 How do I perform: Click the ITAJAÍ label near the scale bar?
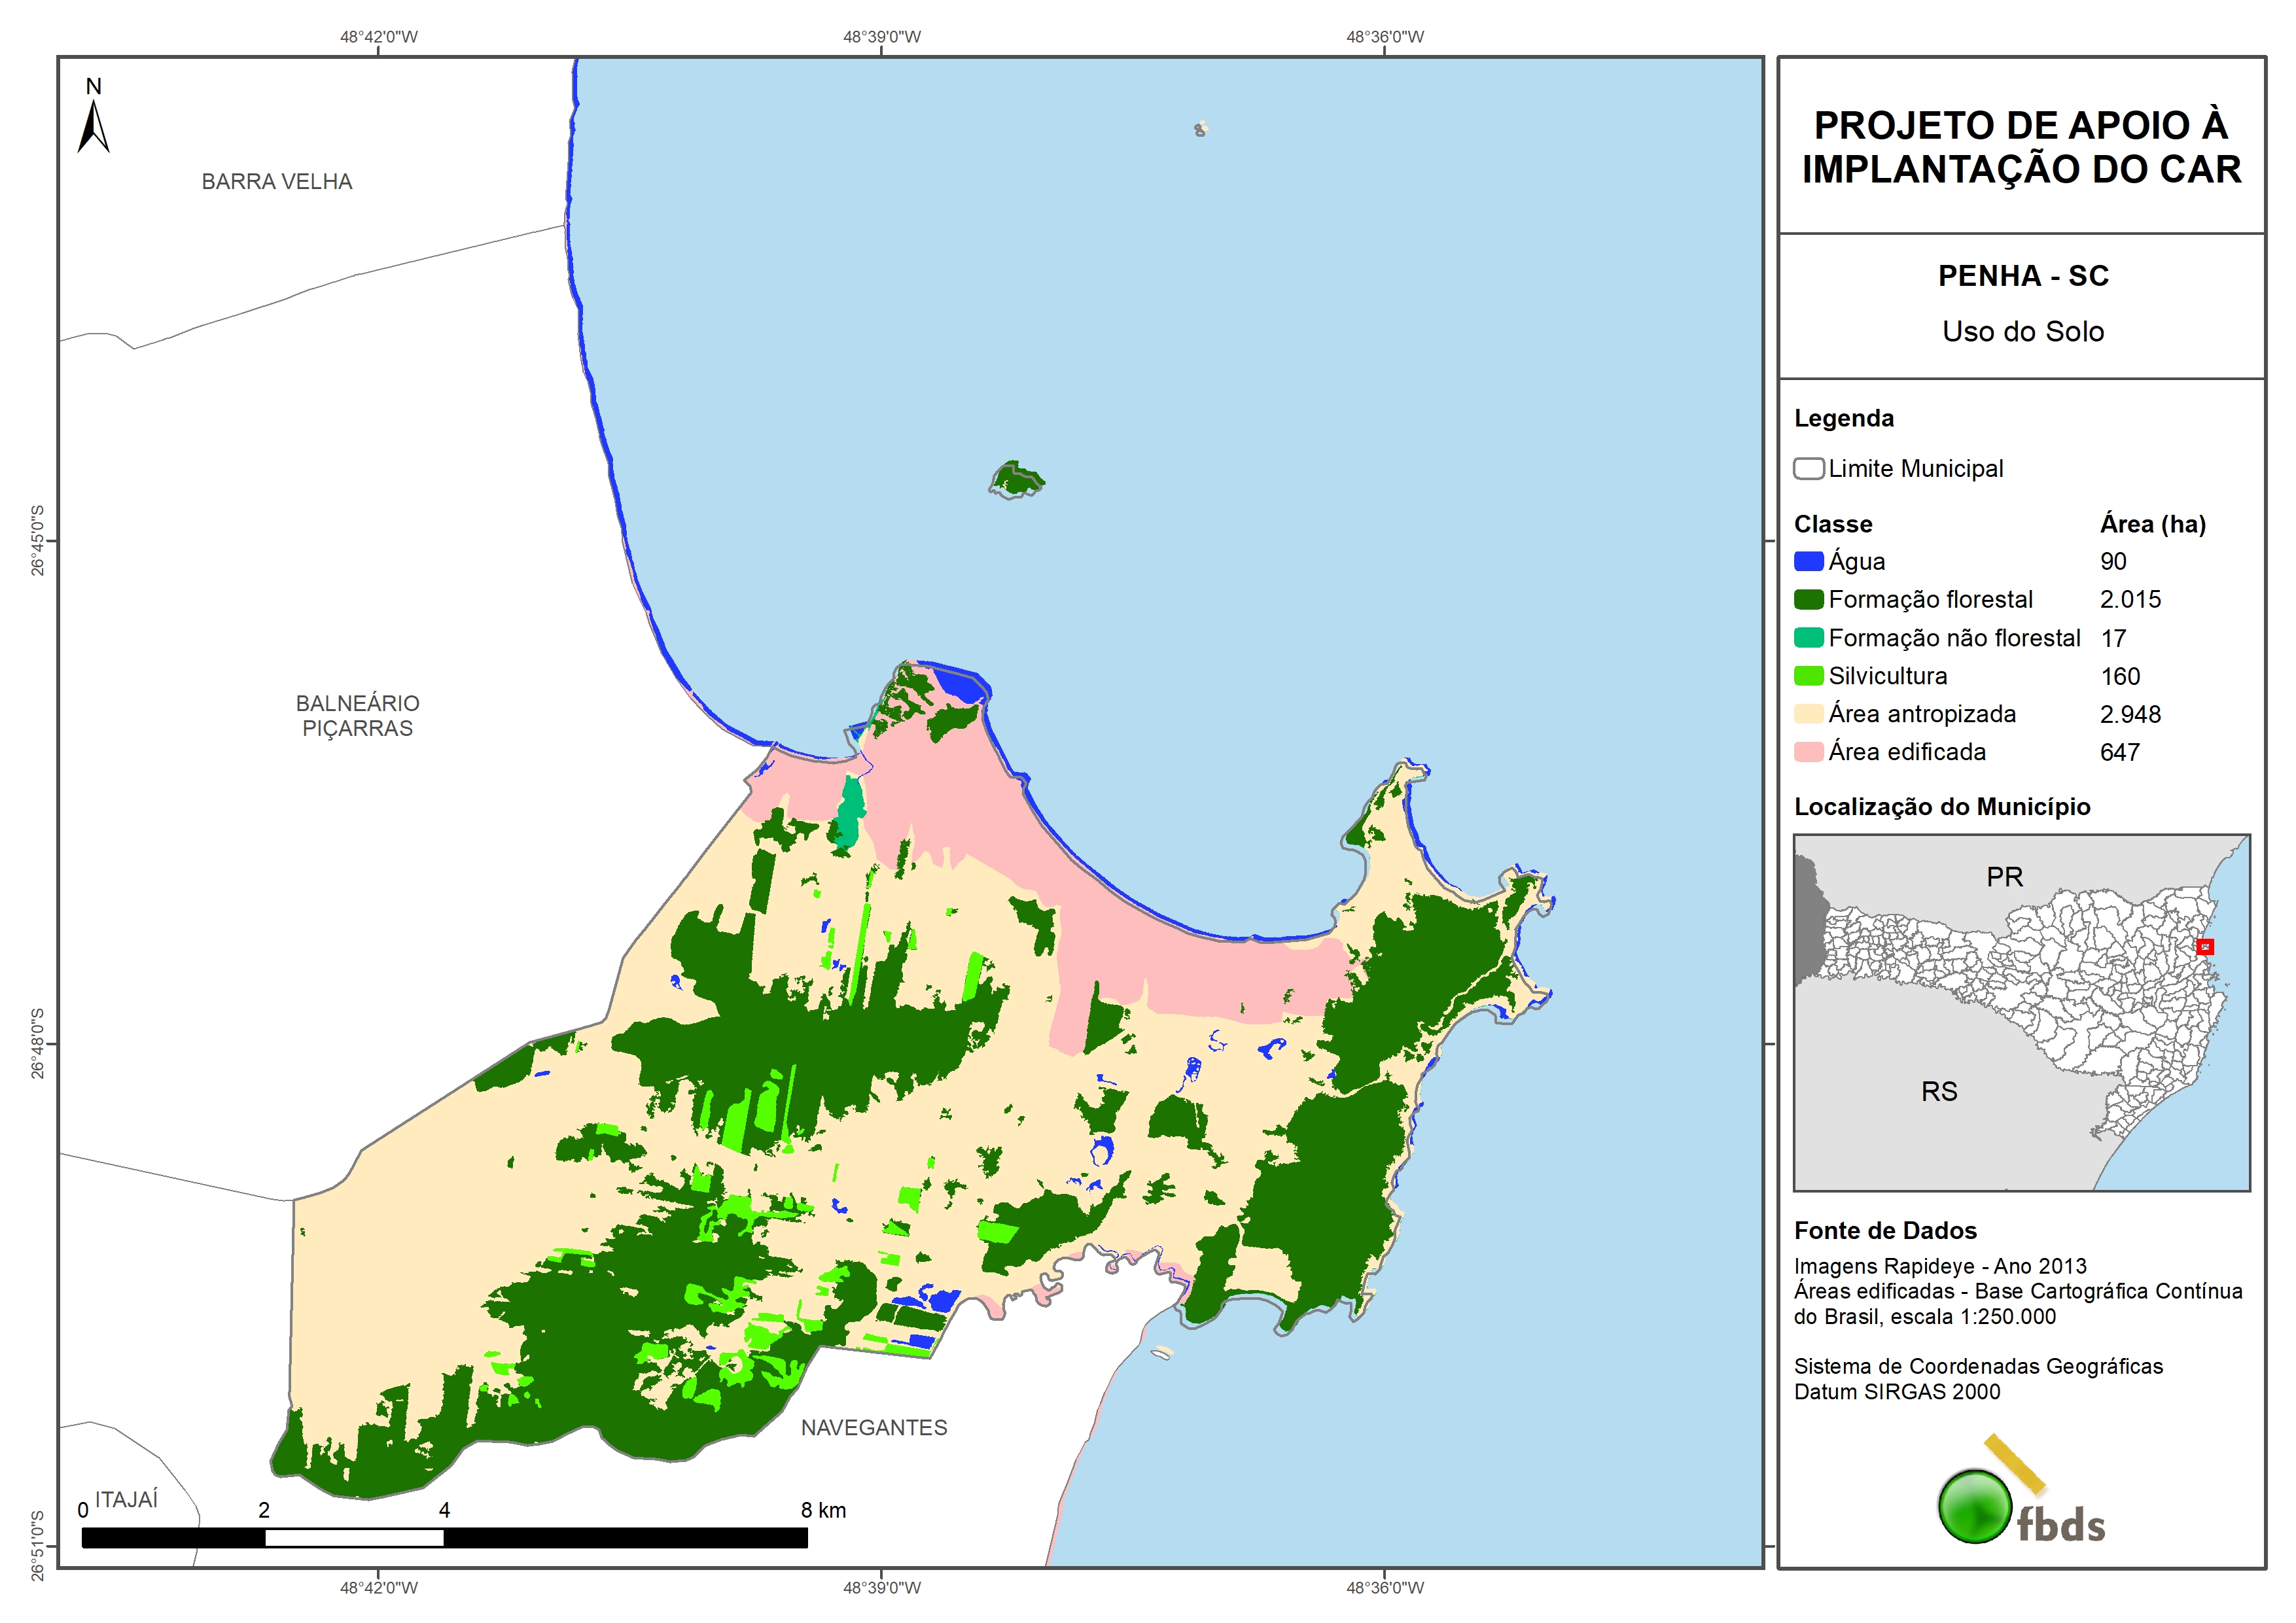126,1500
